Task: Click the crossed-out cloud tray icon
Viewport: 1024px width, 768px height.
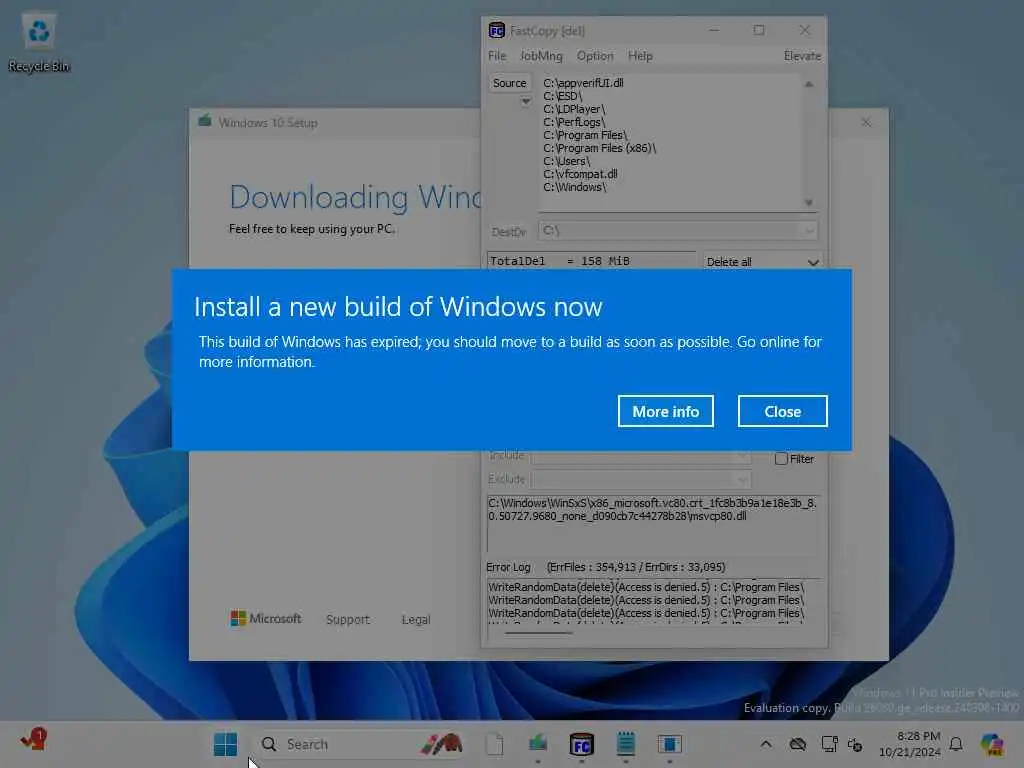Action: (x=797, y=744)
